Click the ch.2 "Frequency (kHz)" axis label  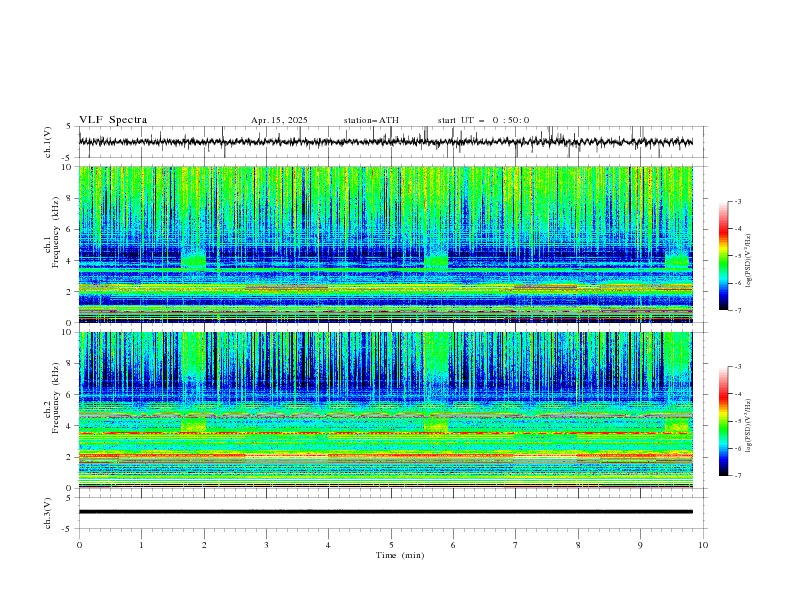pos(56,398)
